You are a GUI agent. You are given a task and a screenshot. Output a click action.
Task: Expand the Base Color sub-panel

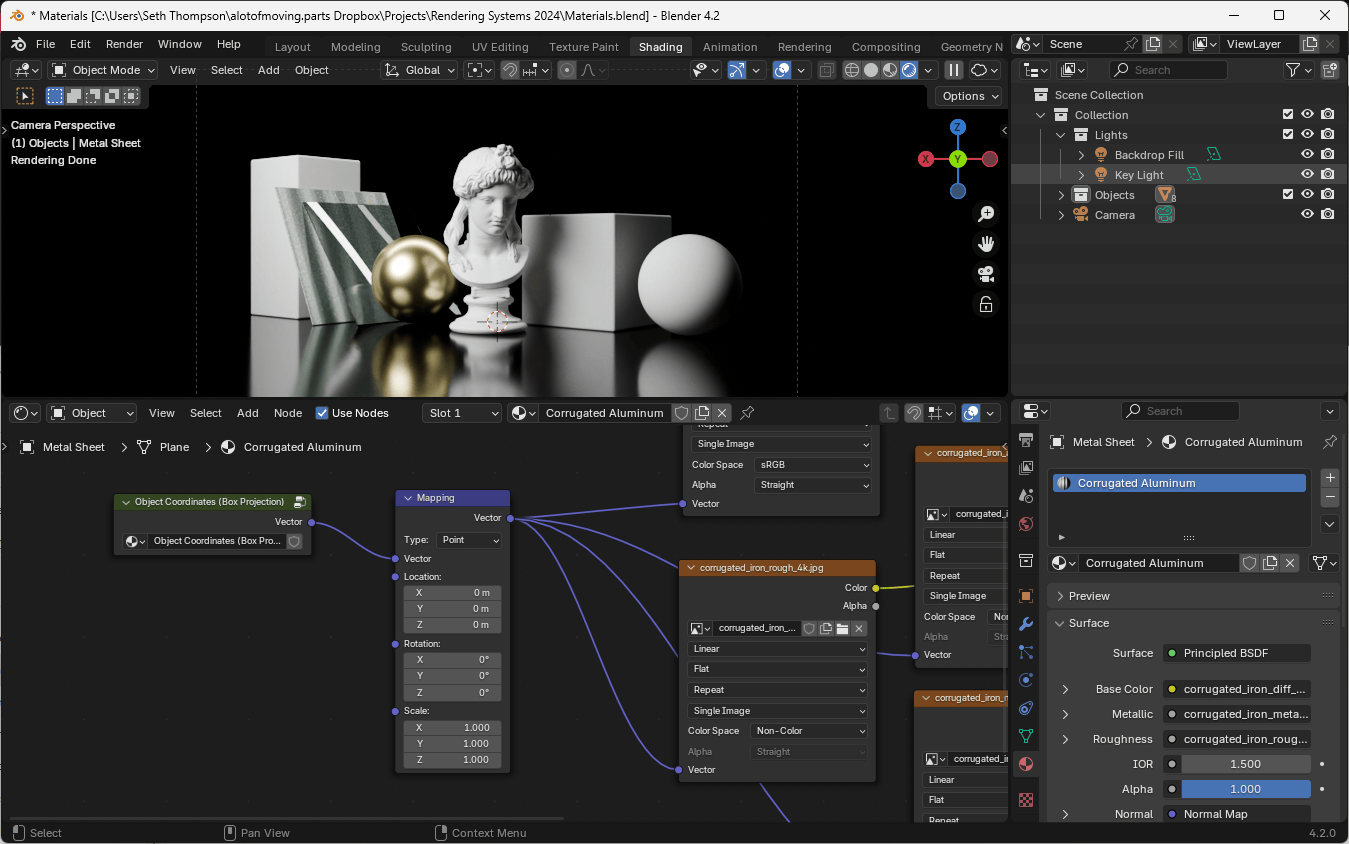[x=1065, y=689]
